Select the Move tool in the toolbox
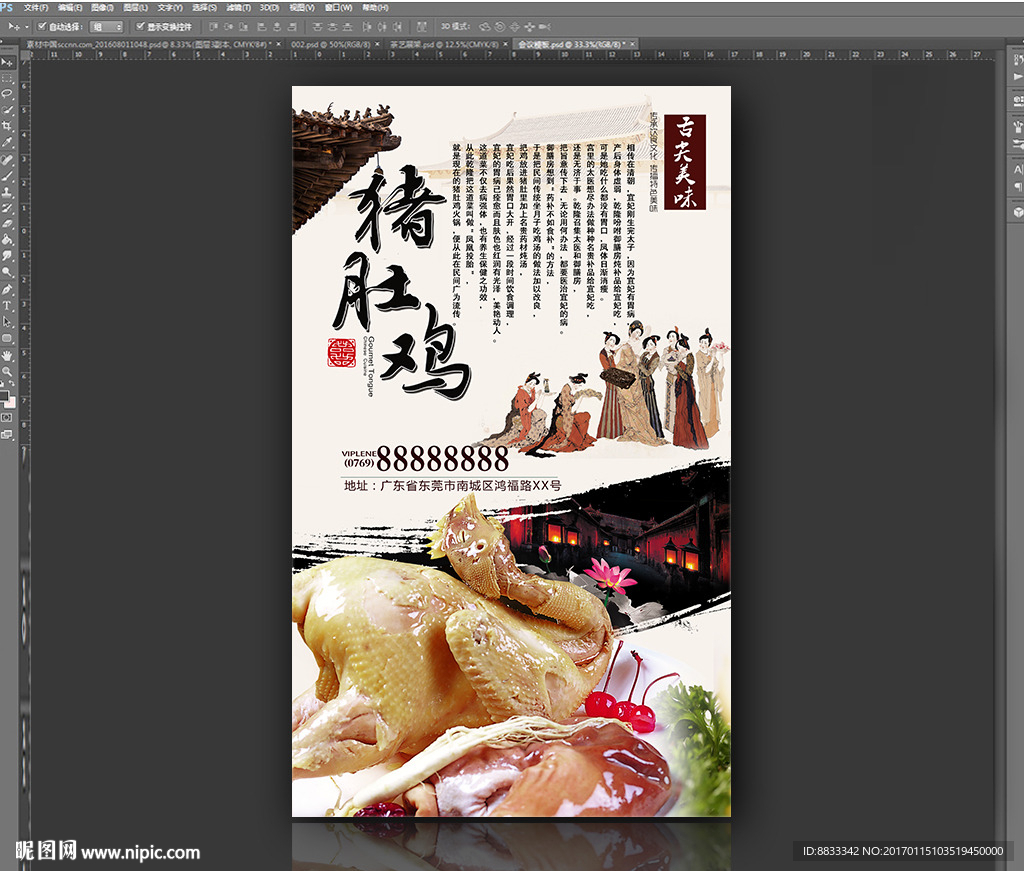 click(x=7, y=62)
